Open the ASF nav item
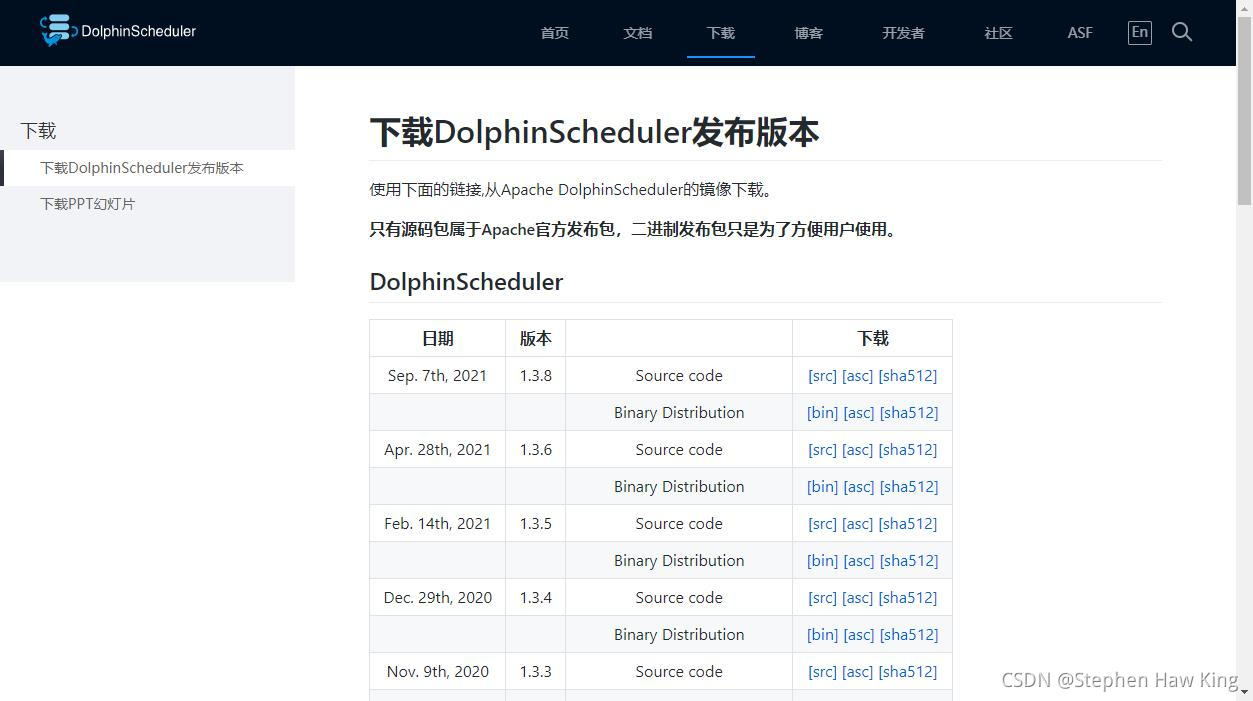1253x701 pixels. point(1080,33)
